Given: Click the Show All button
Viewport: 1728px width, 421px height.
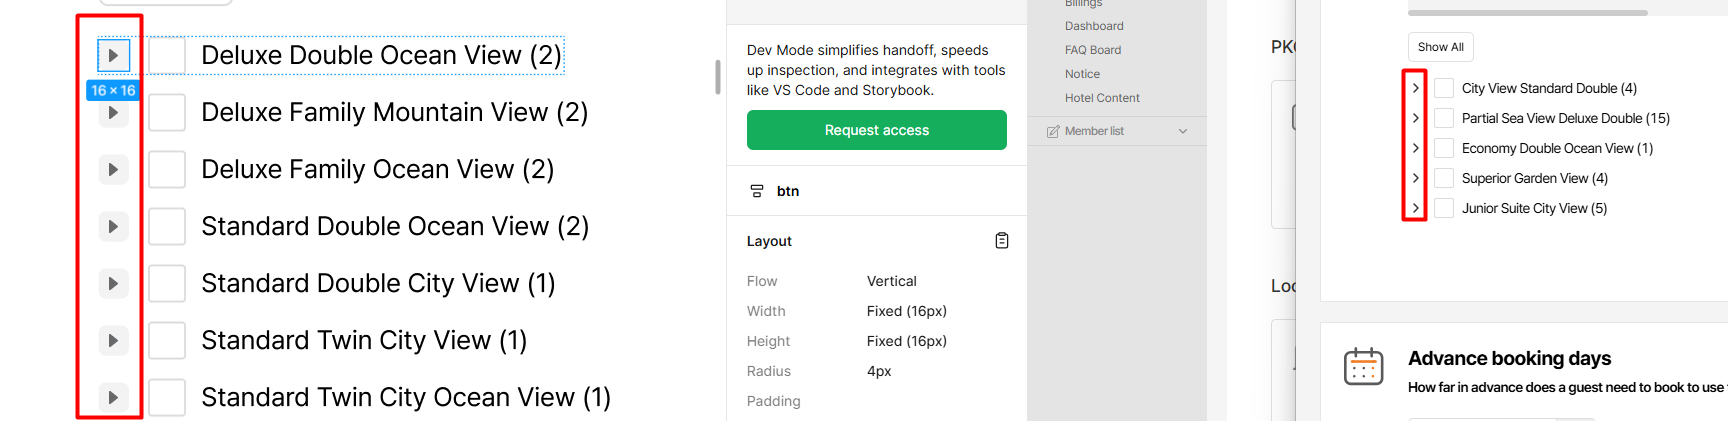Looking at the screenshot, I should (x=1440, y=47).
